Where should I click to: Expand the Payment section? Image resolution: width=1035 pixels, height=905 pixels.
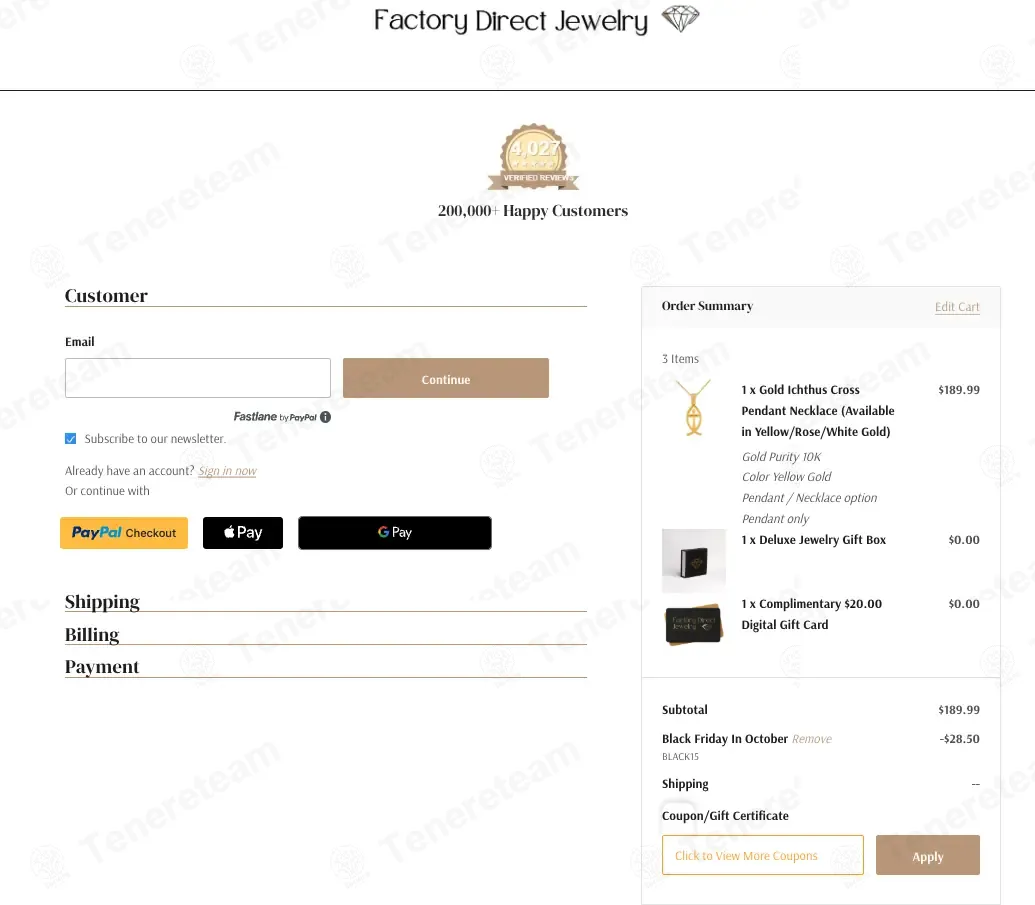point(102,667)
